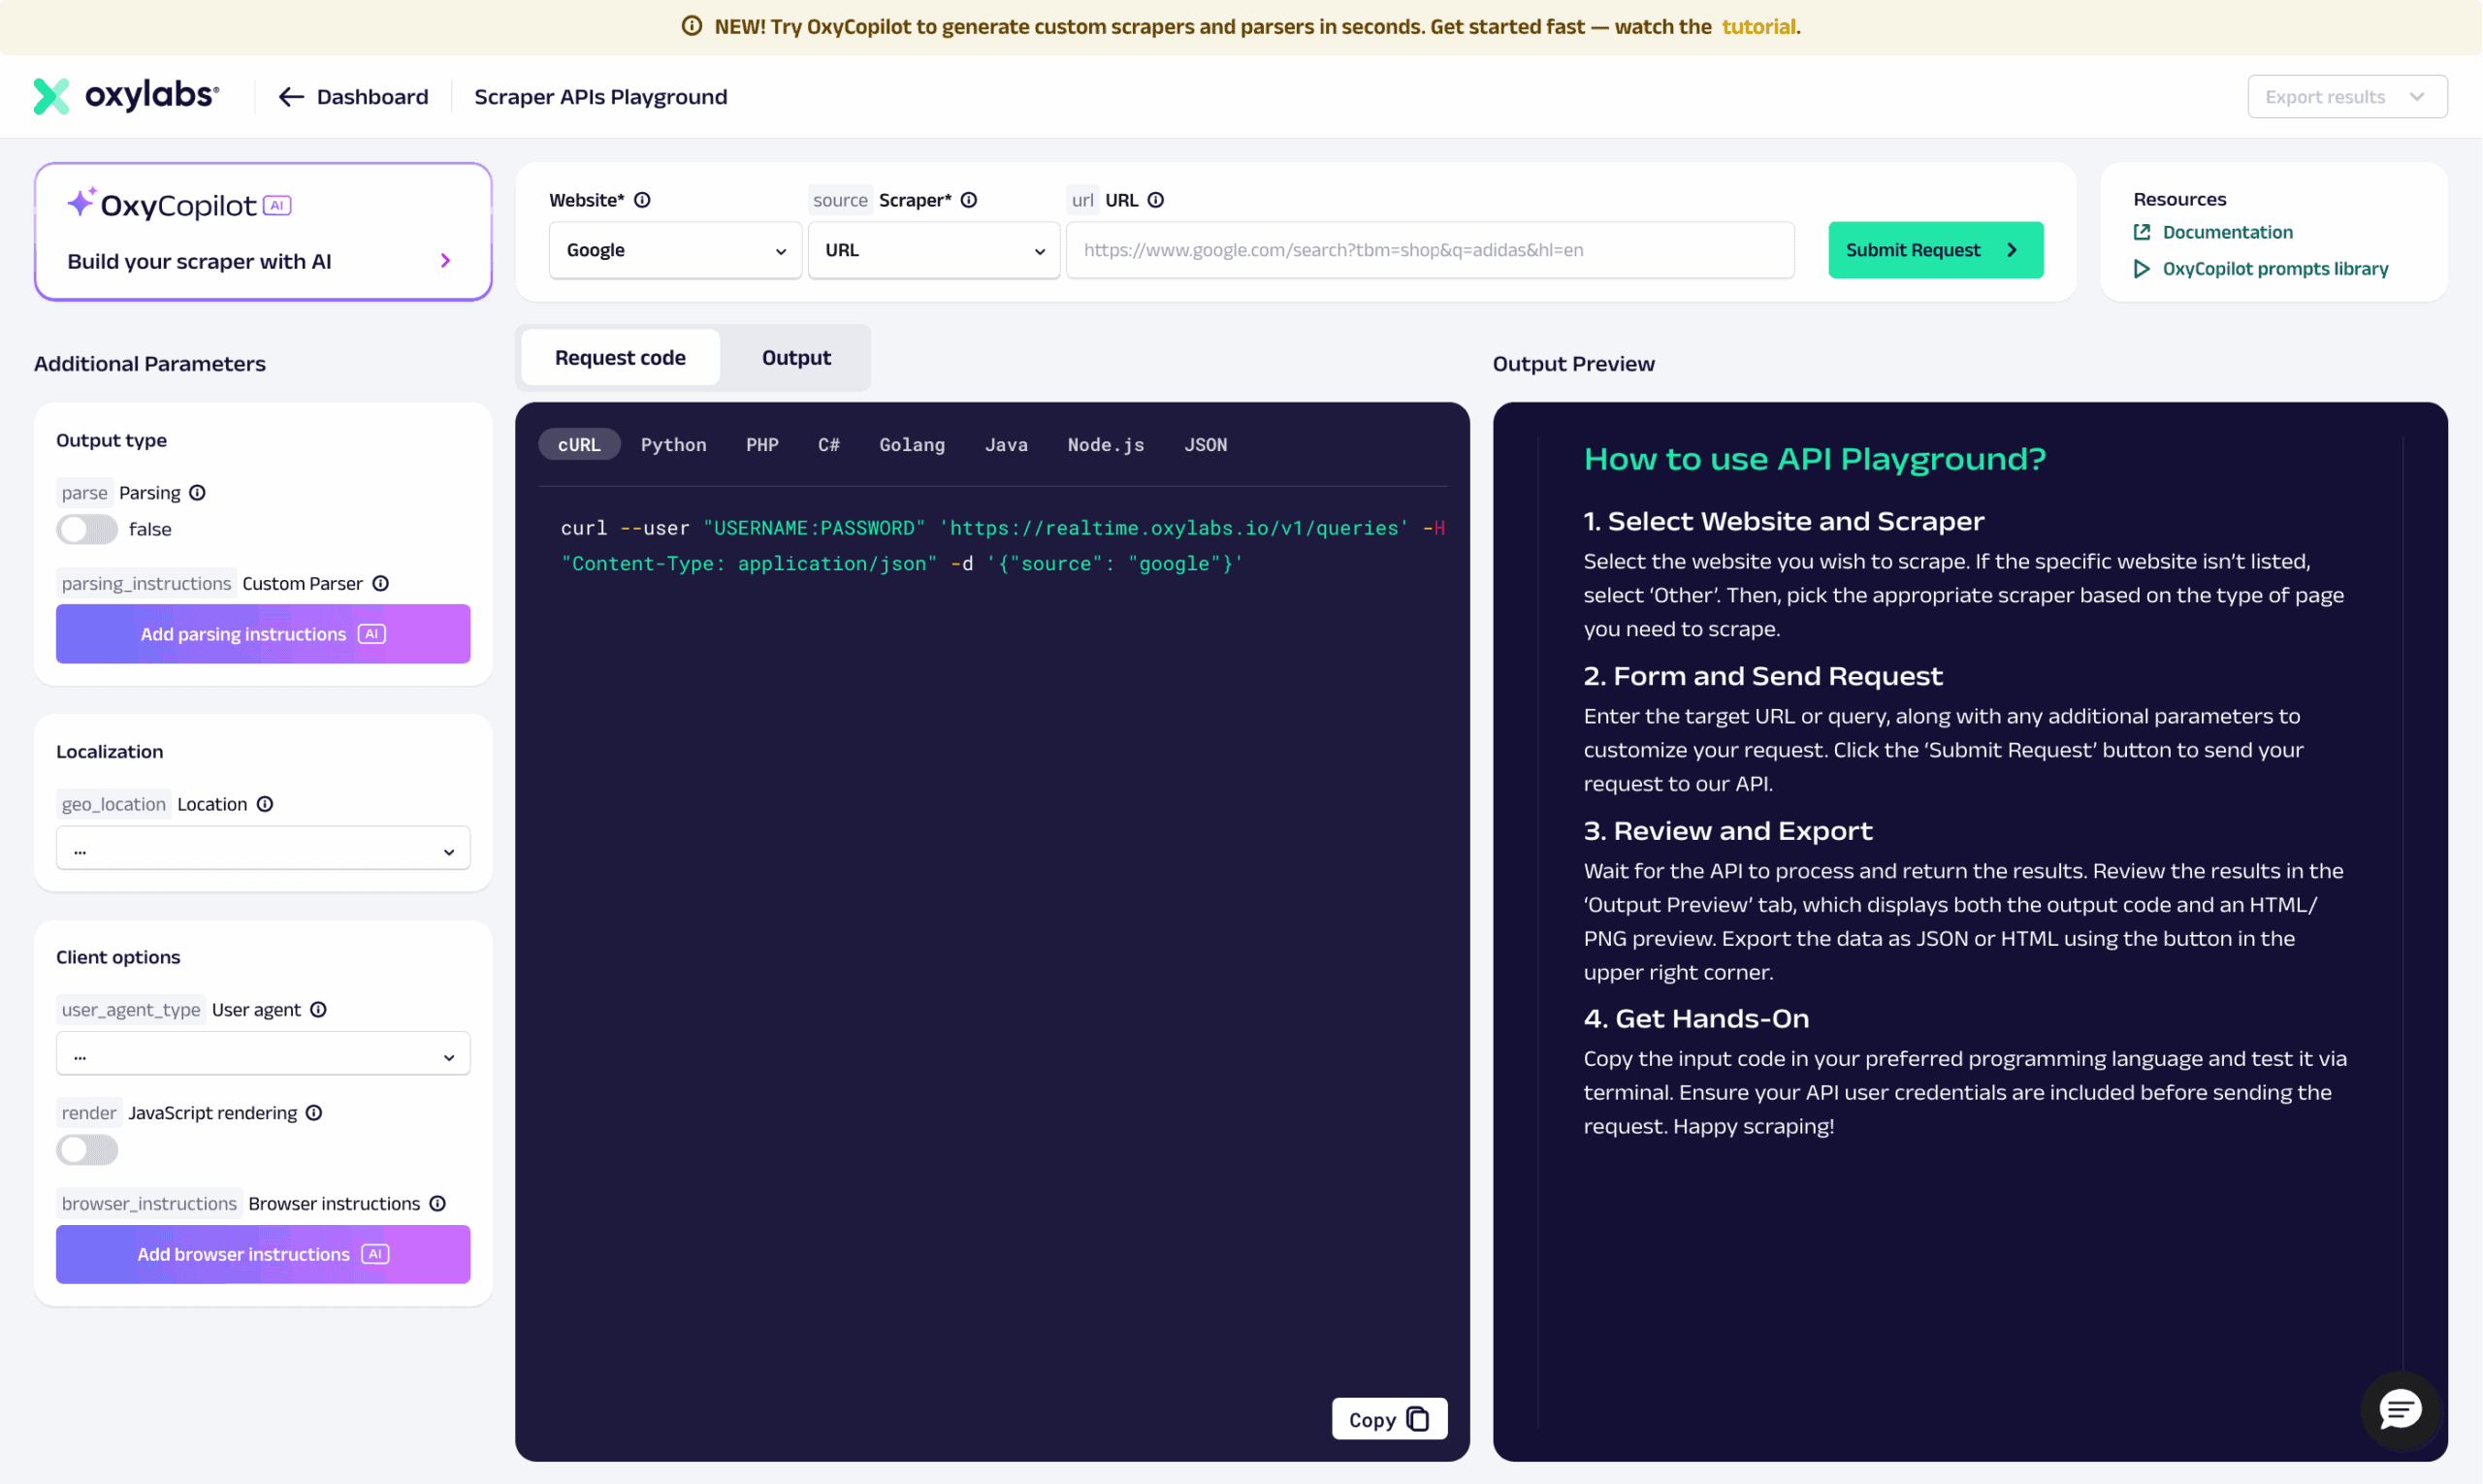Click the prompts library play icon

click(2142, 269)
